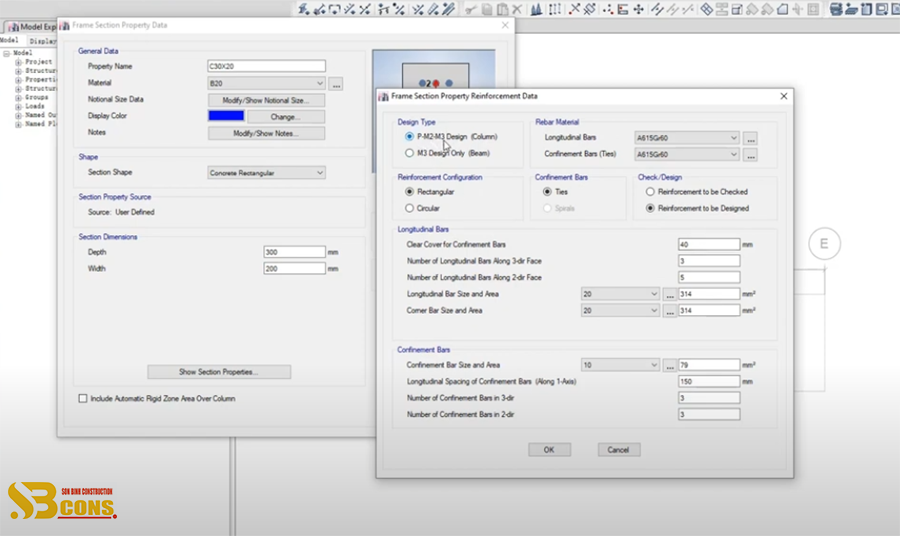900x536 pixels.
Task: Click Modify/Show Notional Size button
Action: 266,100
